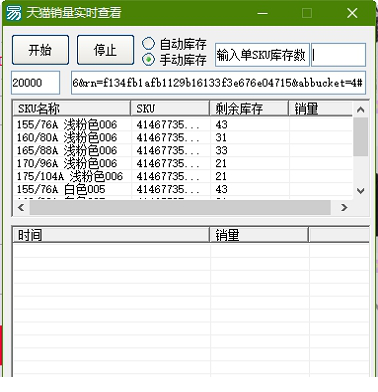
Task: Click the vertical scrollbar thumb in SKU list
Action: pos(360,137)
